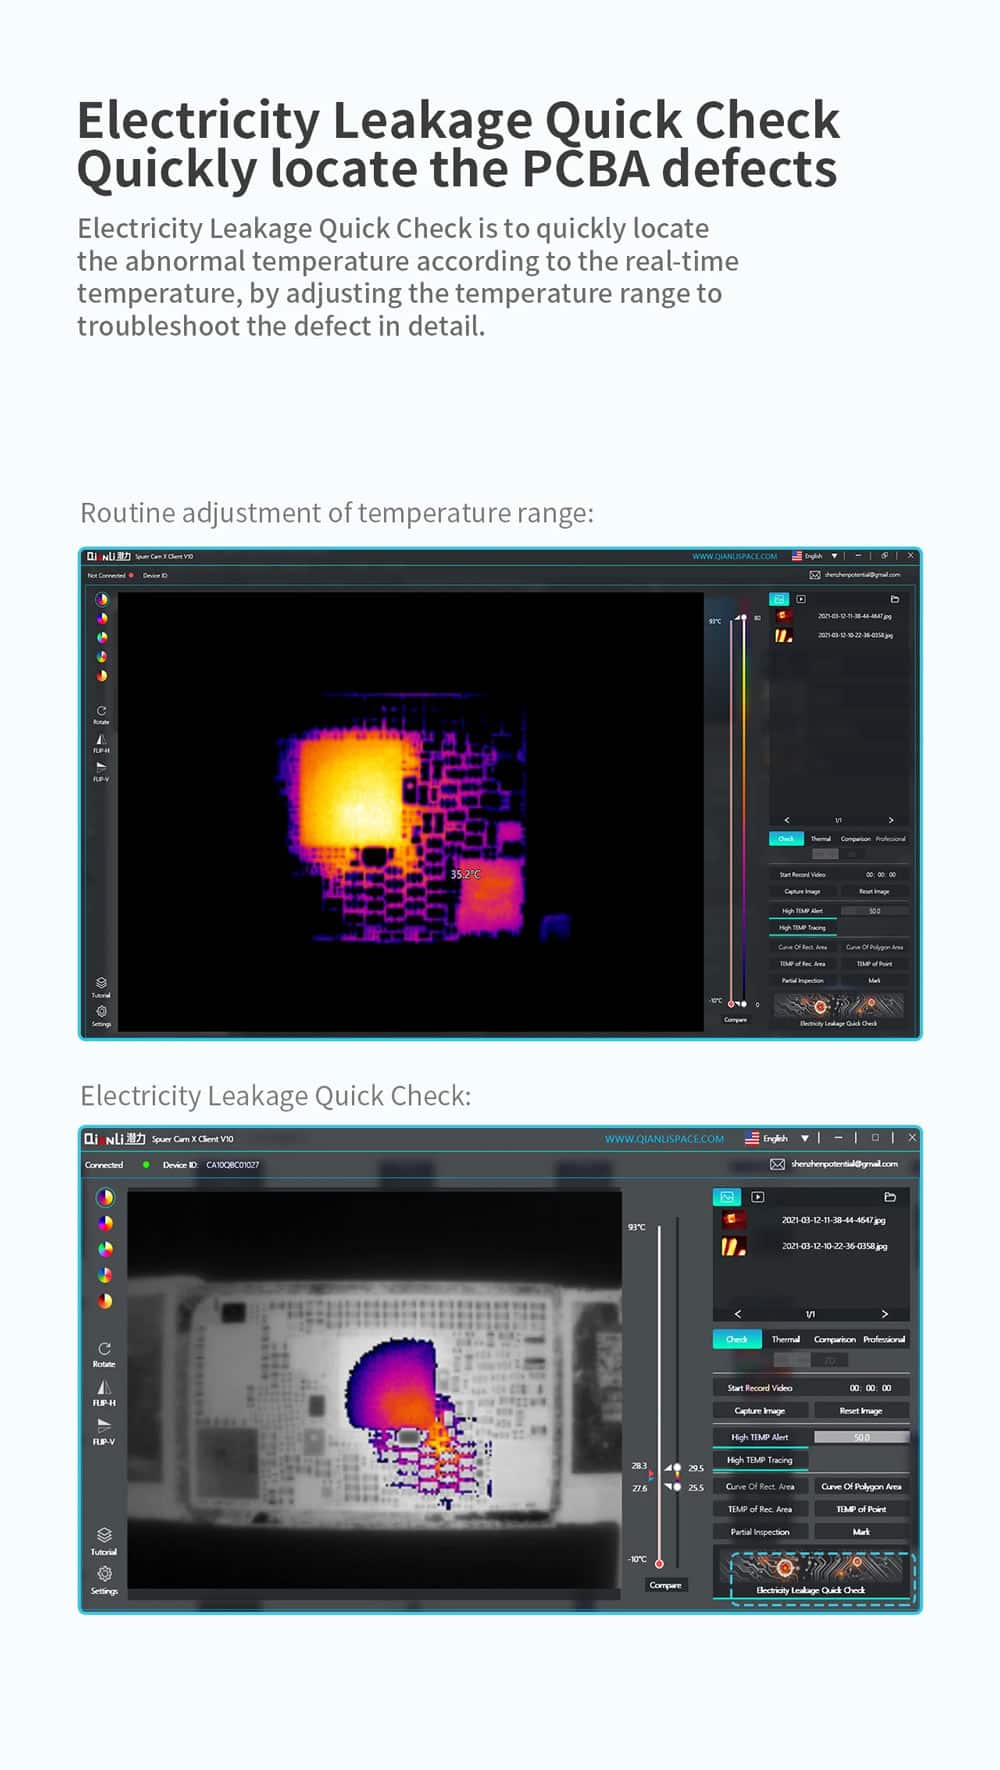Click the 29.5 upper temperature range slider handle
This screenshot has width=1000, height=1770.
[x=677, y=1468]
